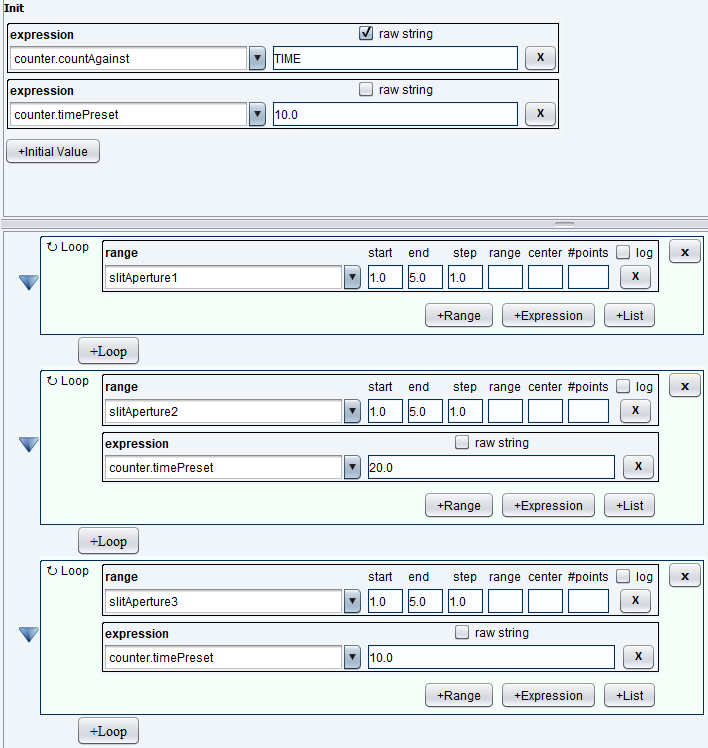Delete the entire slitAperture1 loop

click(x=685, y=252)
